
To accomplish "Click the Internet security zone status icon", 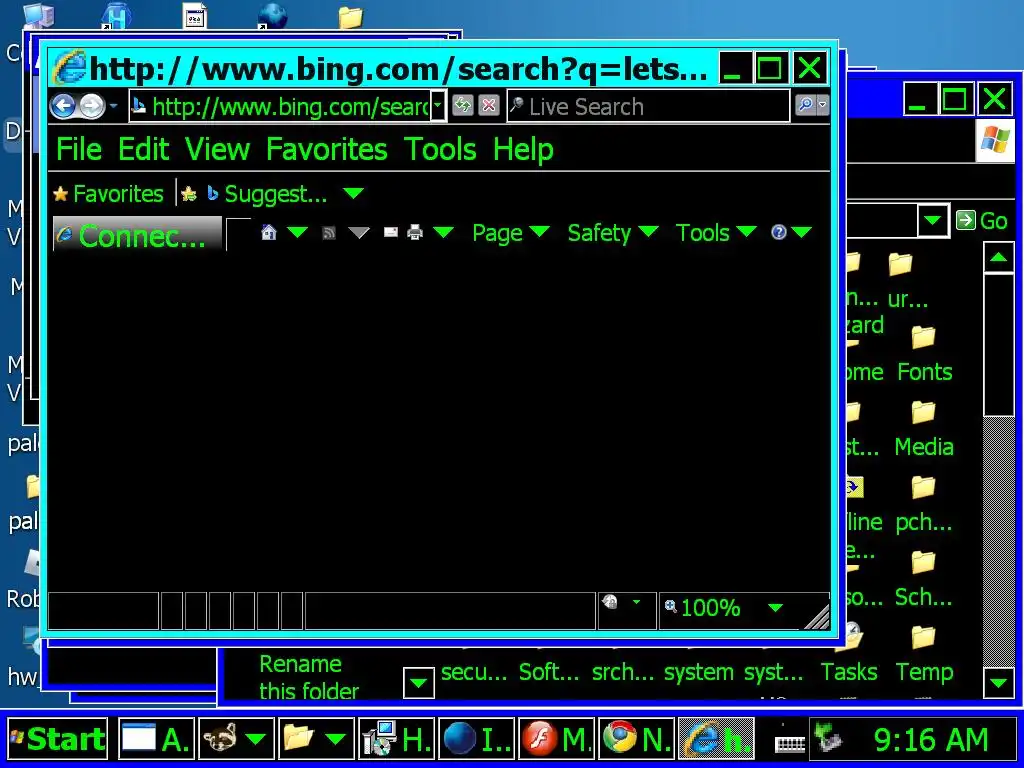I will point(610,601).
